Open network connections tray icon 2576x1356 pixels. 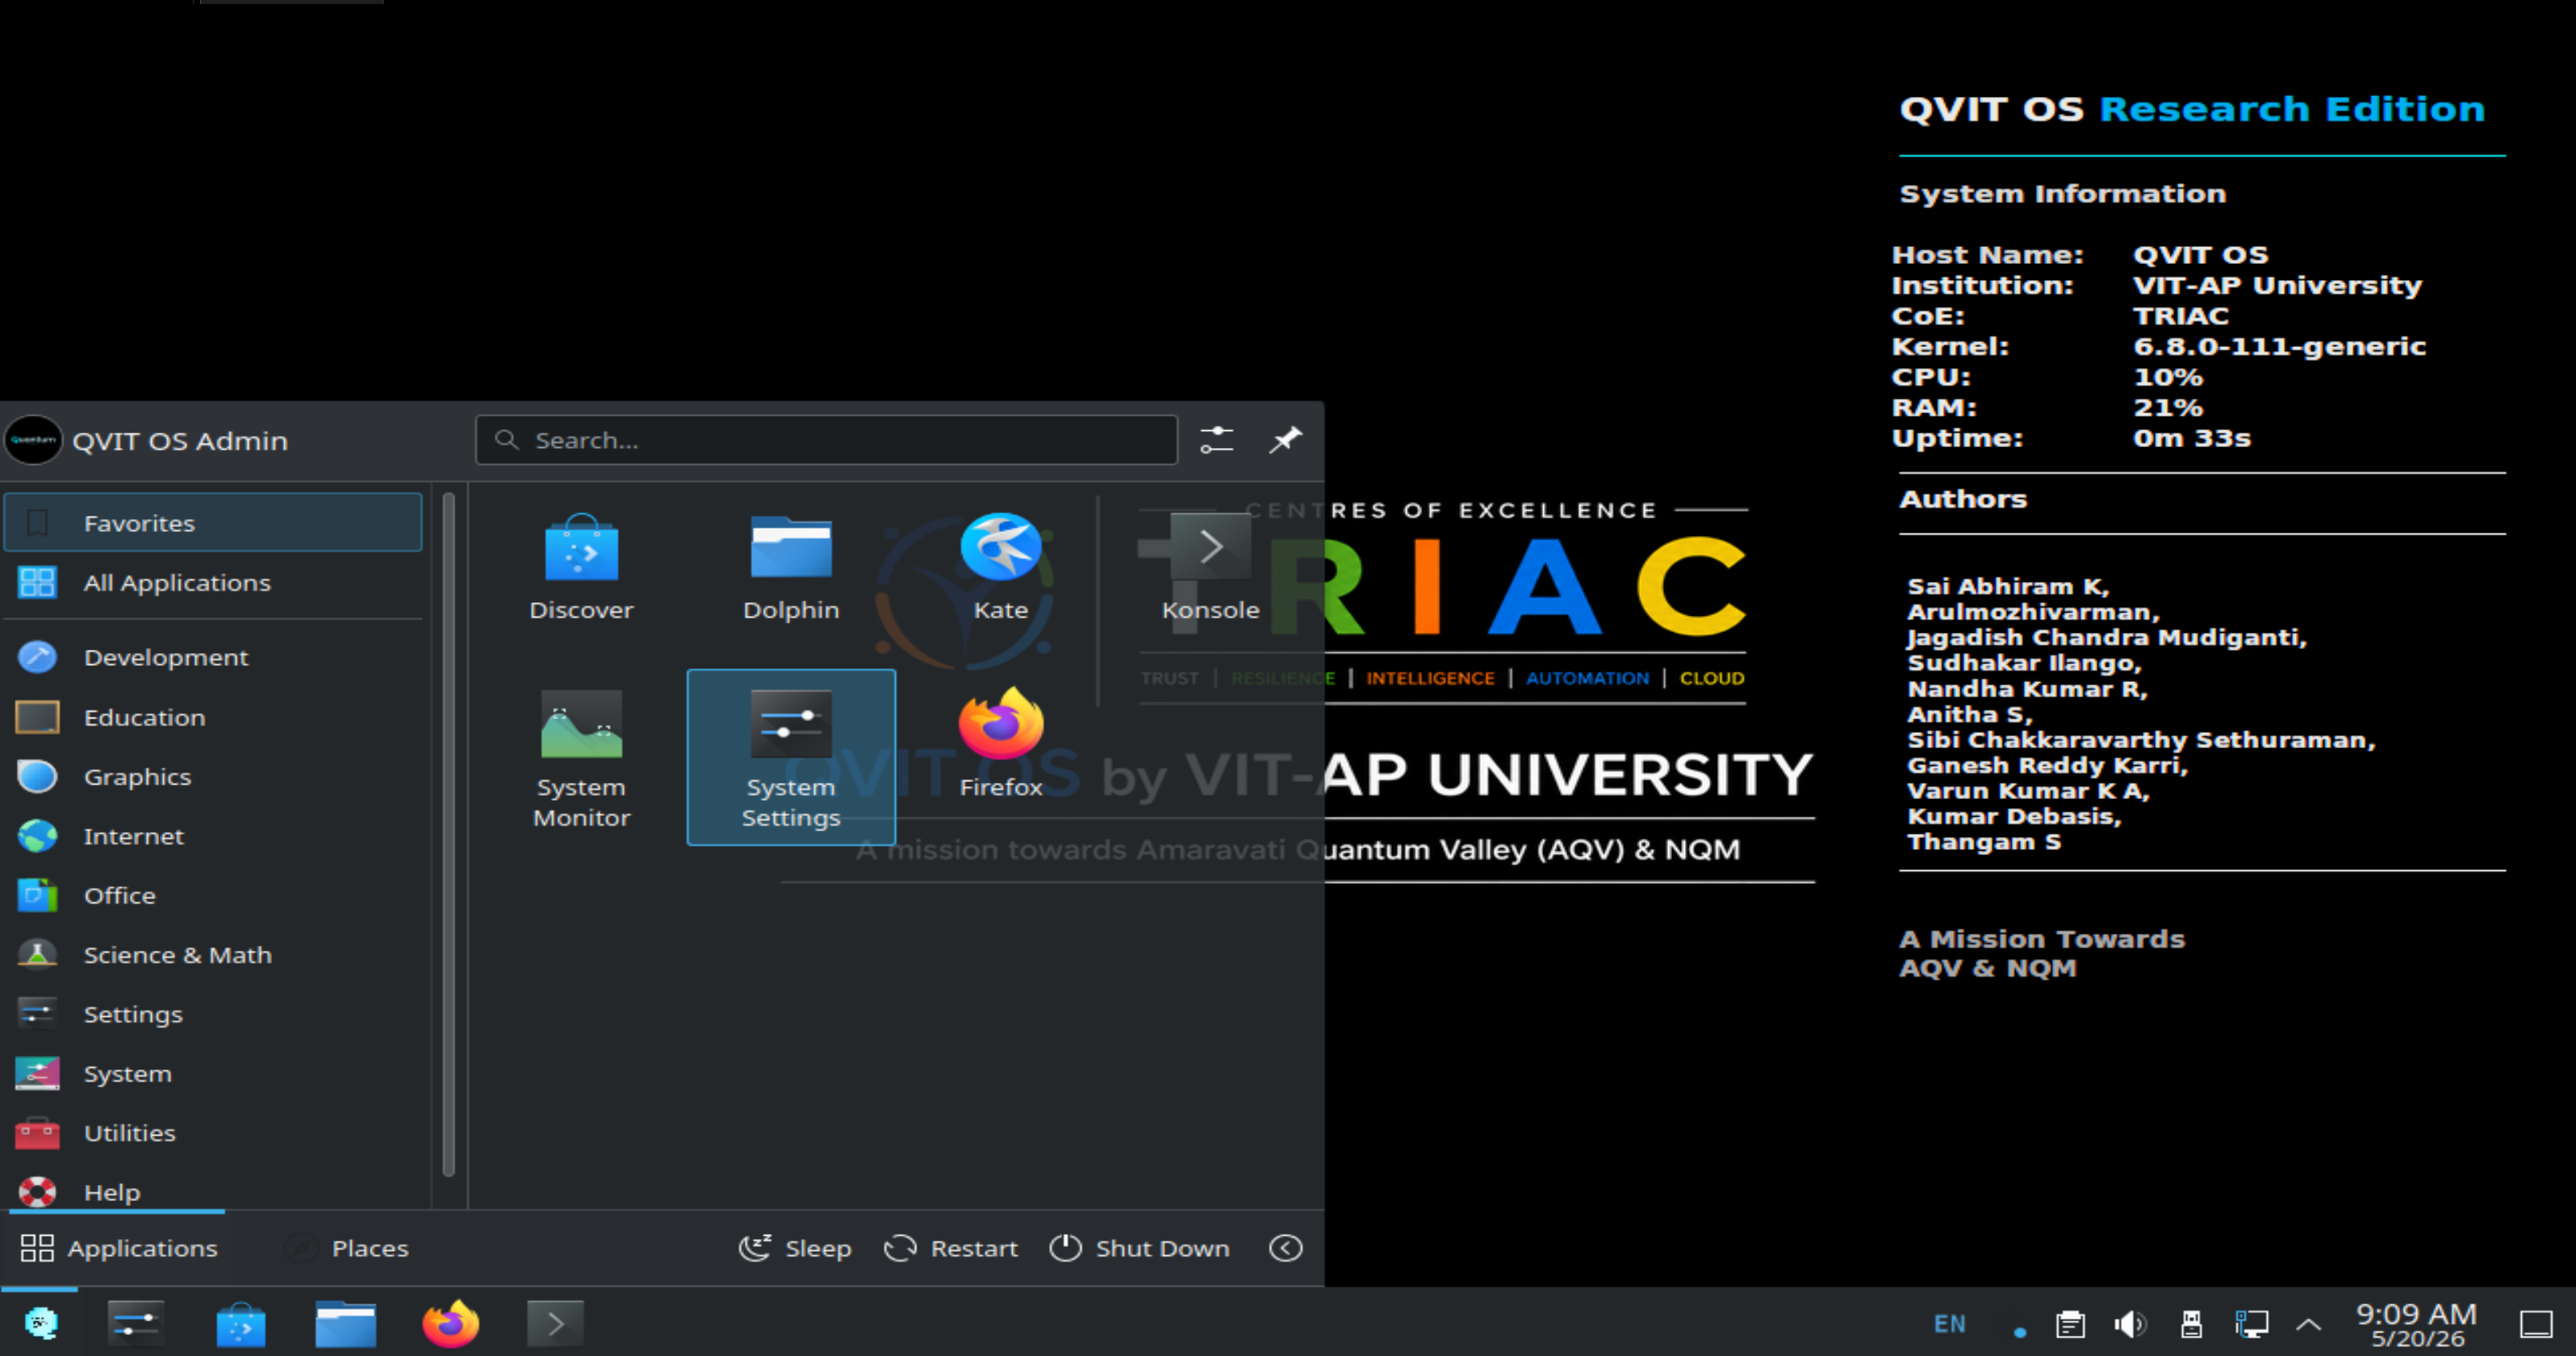click(2251, 1324)
